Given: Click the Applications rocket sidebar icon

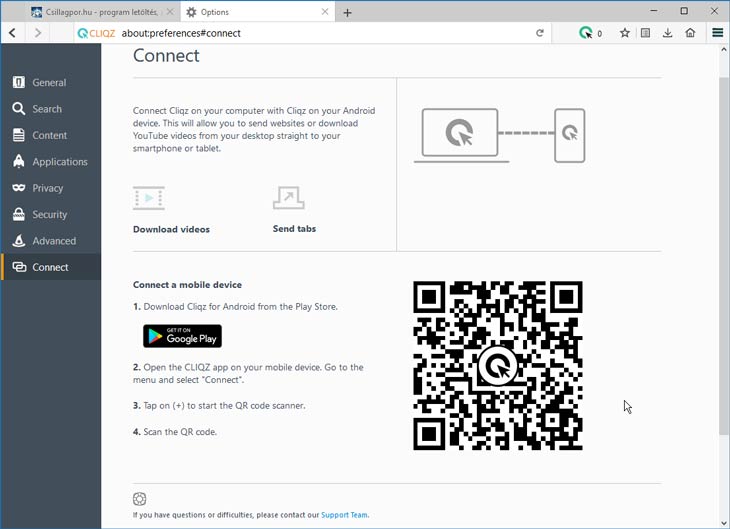Looking at the screenshot, I should pos(19,161).
